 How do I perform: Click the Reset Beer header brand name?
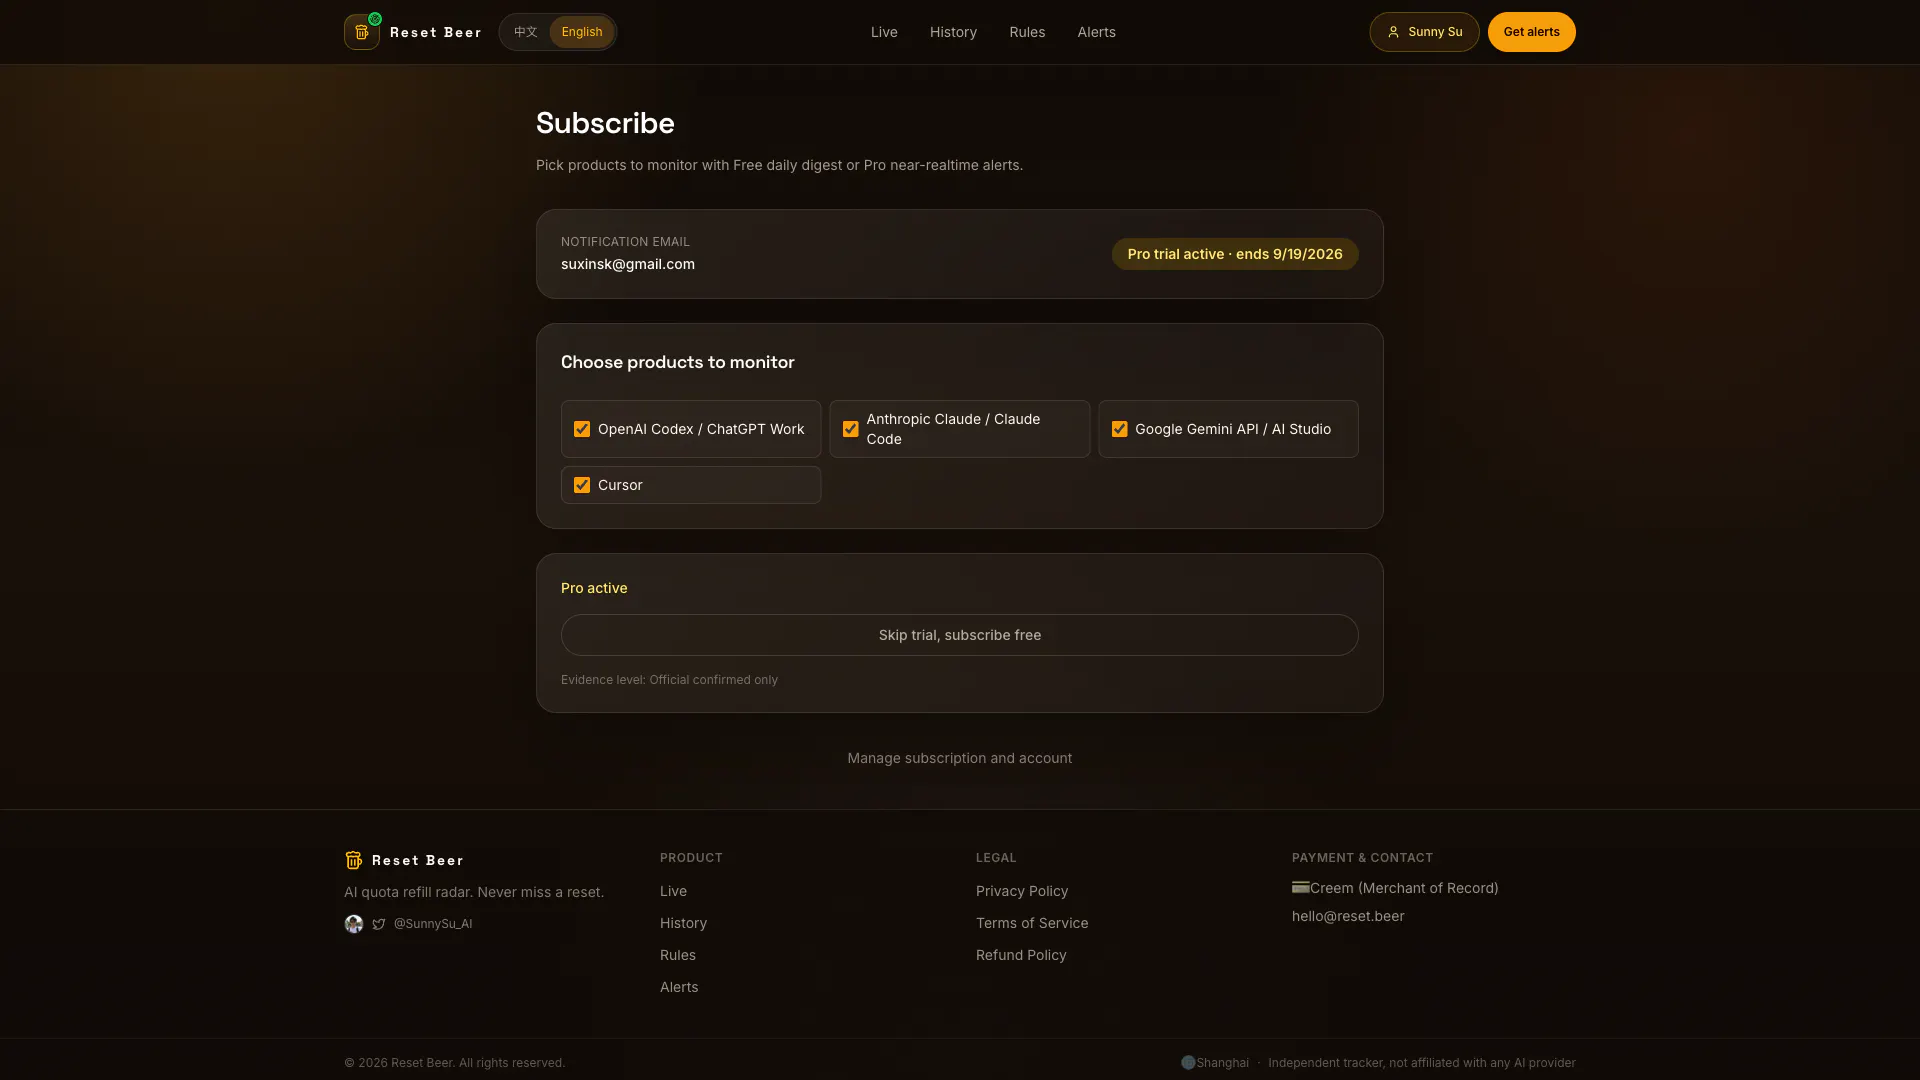point(436,32)
